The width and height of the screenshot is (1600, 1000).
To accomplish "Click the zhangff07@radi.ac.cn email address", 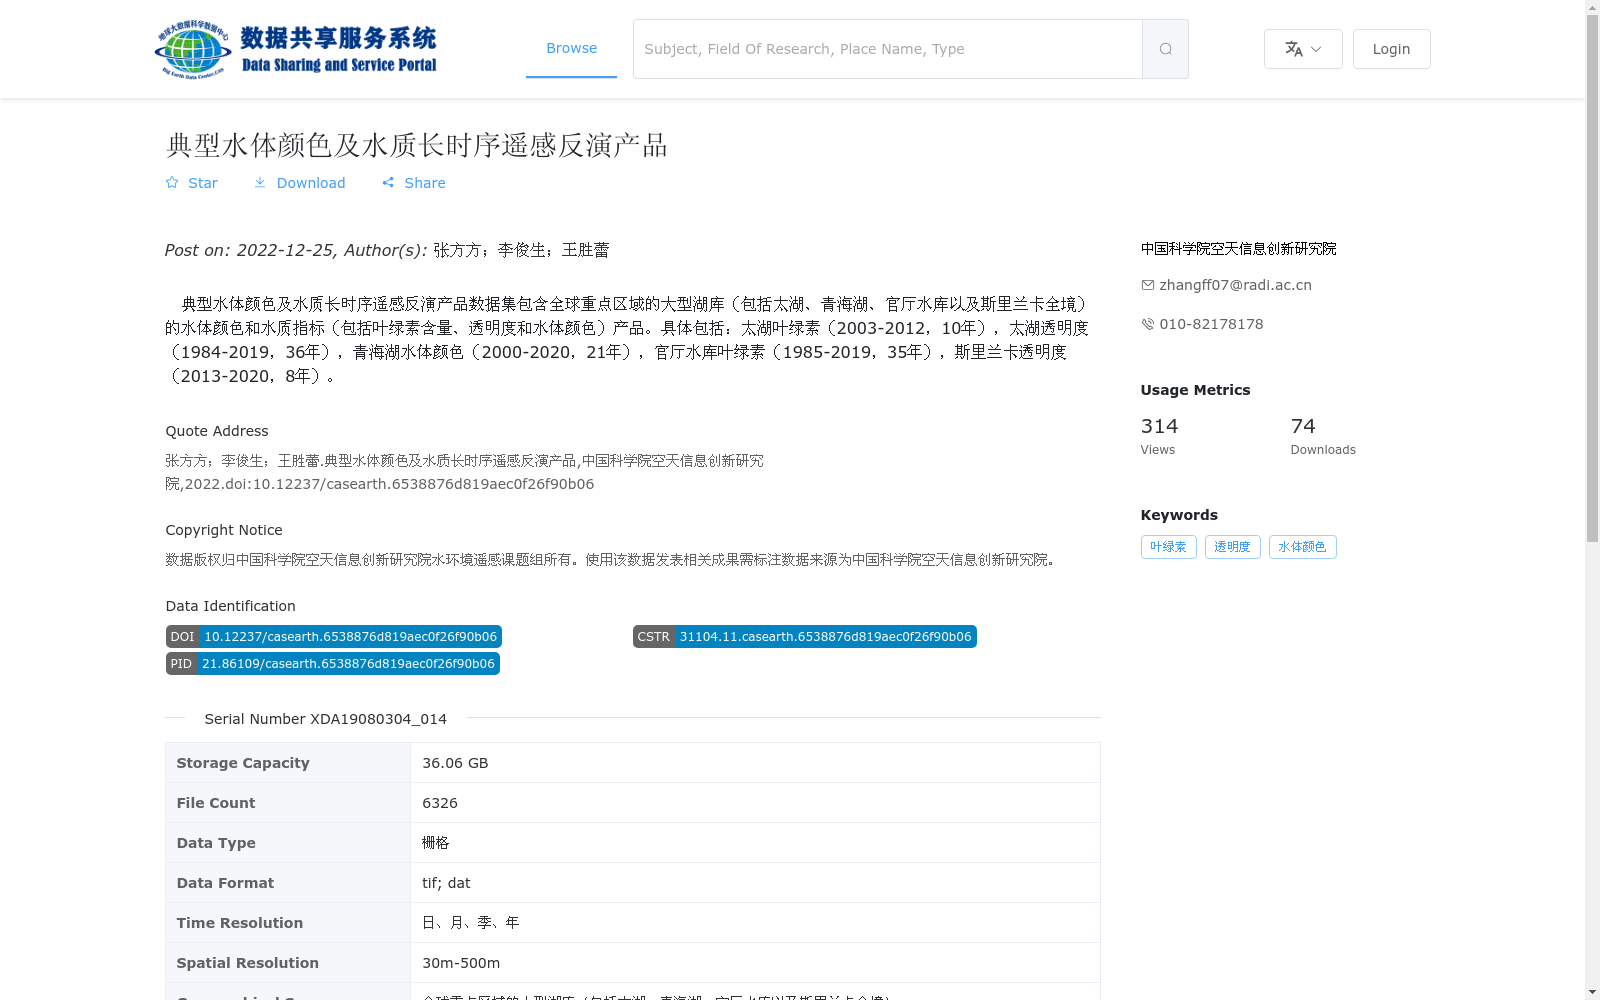I will tap(1235, 285).
